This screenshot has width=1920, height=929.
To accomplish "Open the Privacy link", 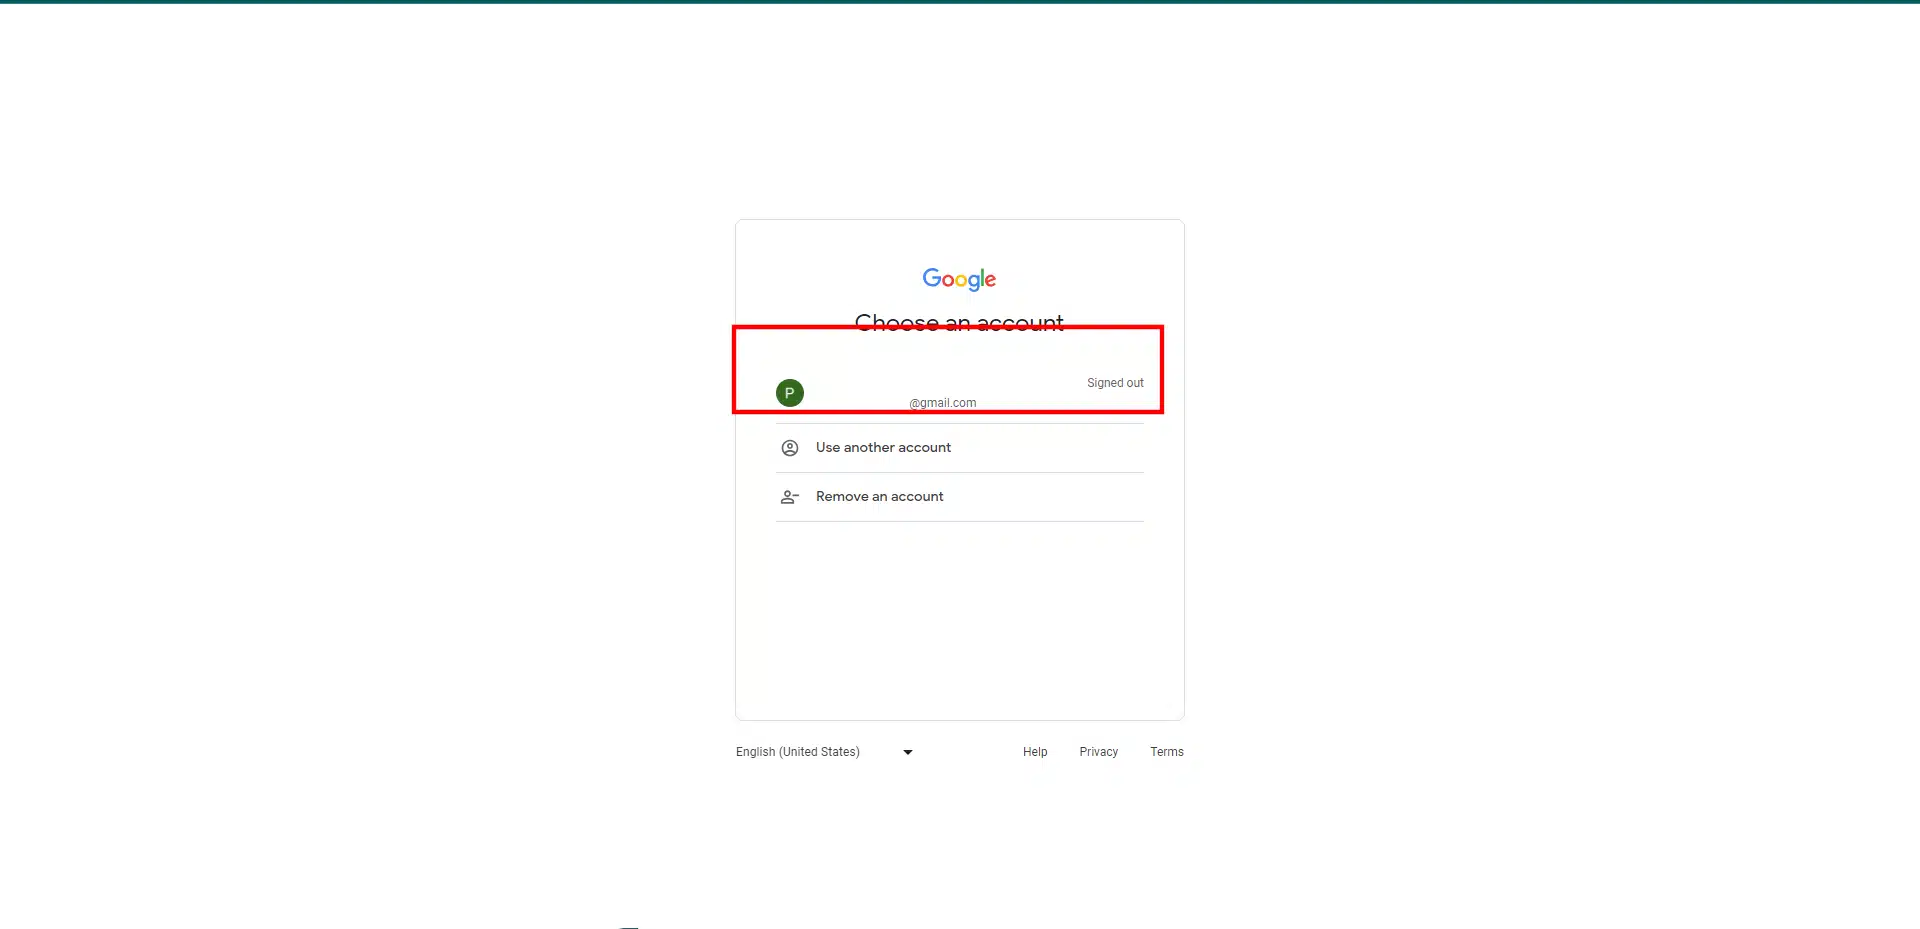I will (x=1098, y=751).
